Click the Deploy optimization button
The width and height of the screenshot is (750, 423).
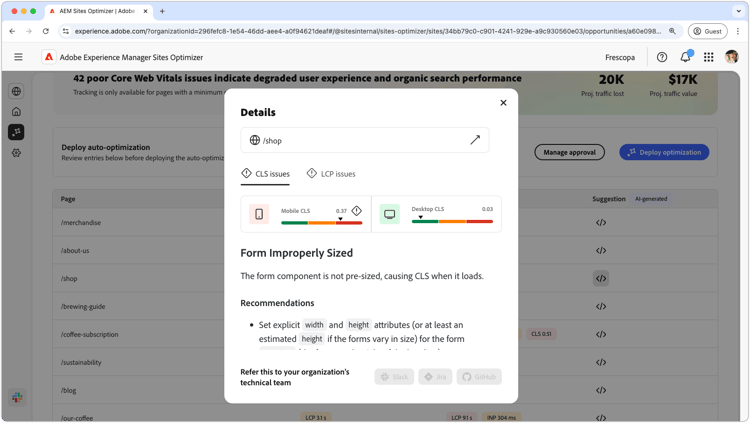664,152
